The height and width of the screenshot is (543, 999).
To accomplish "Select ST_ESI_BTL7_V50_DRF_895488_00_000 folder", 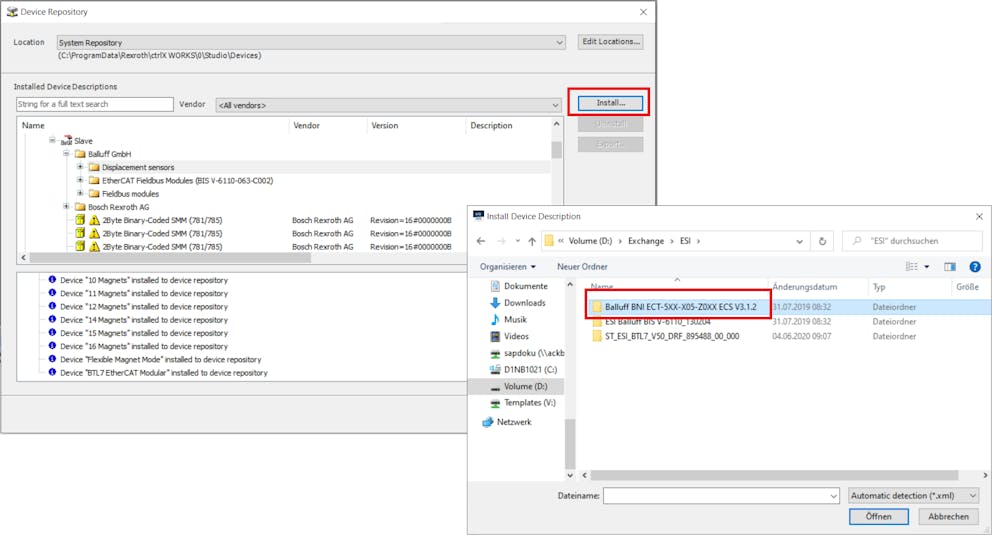I will tap(672, 336).
